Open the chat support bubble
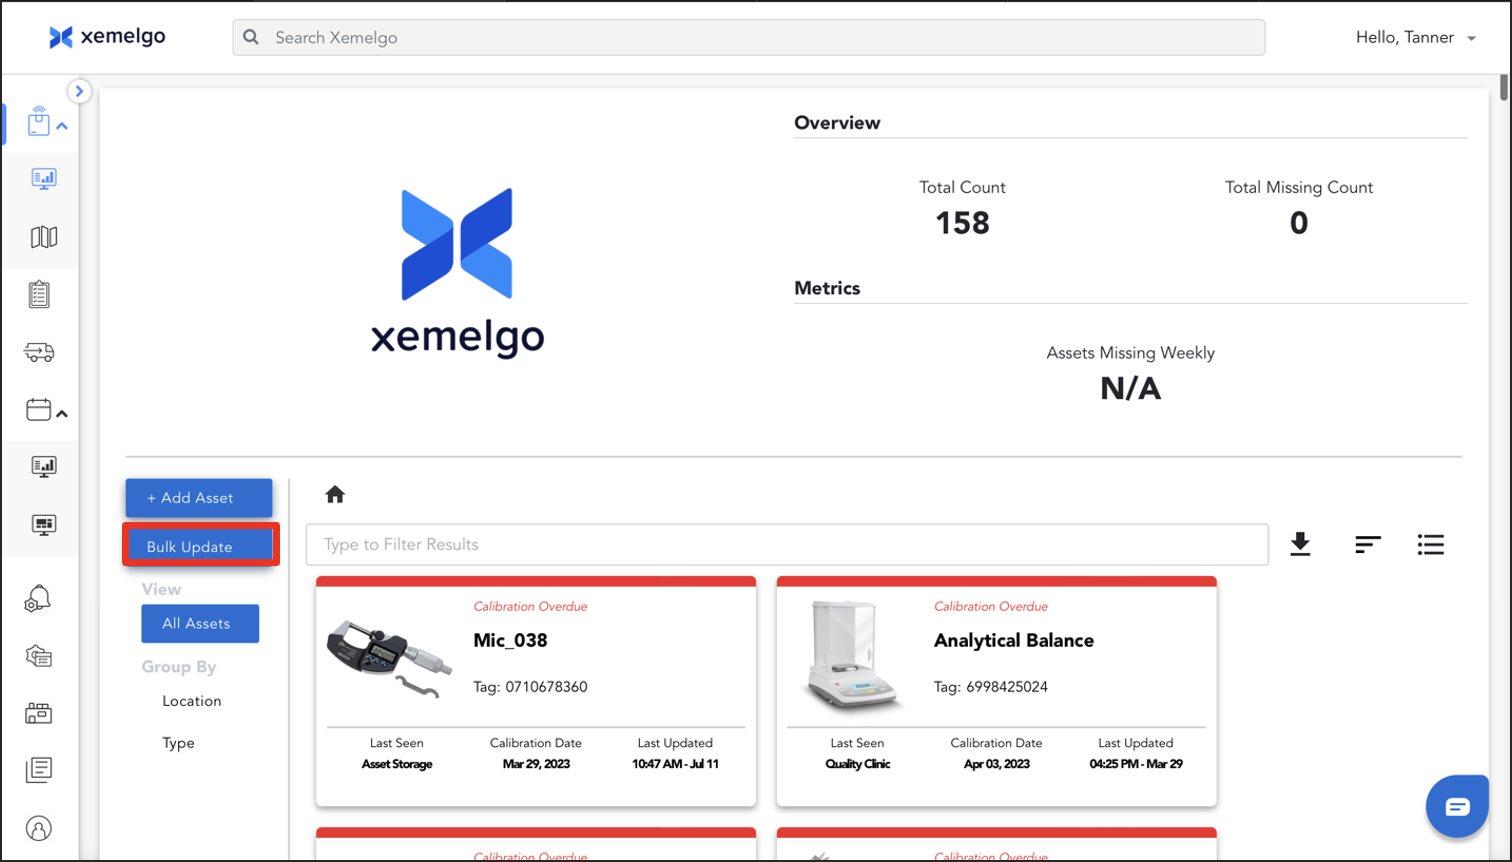Viewport: 1512px width, 862px height. [x=1457, y=806]
